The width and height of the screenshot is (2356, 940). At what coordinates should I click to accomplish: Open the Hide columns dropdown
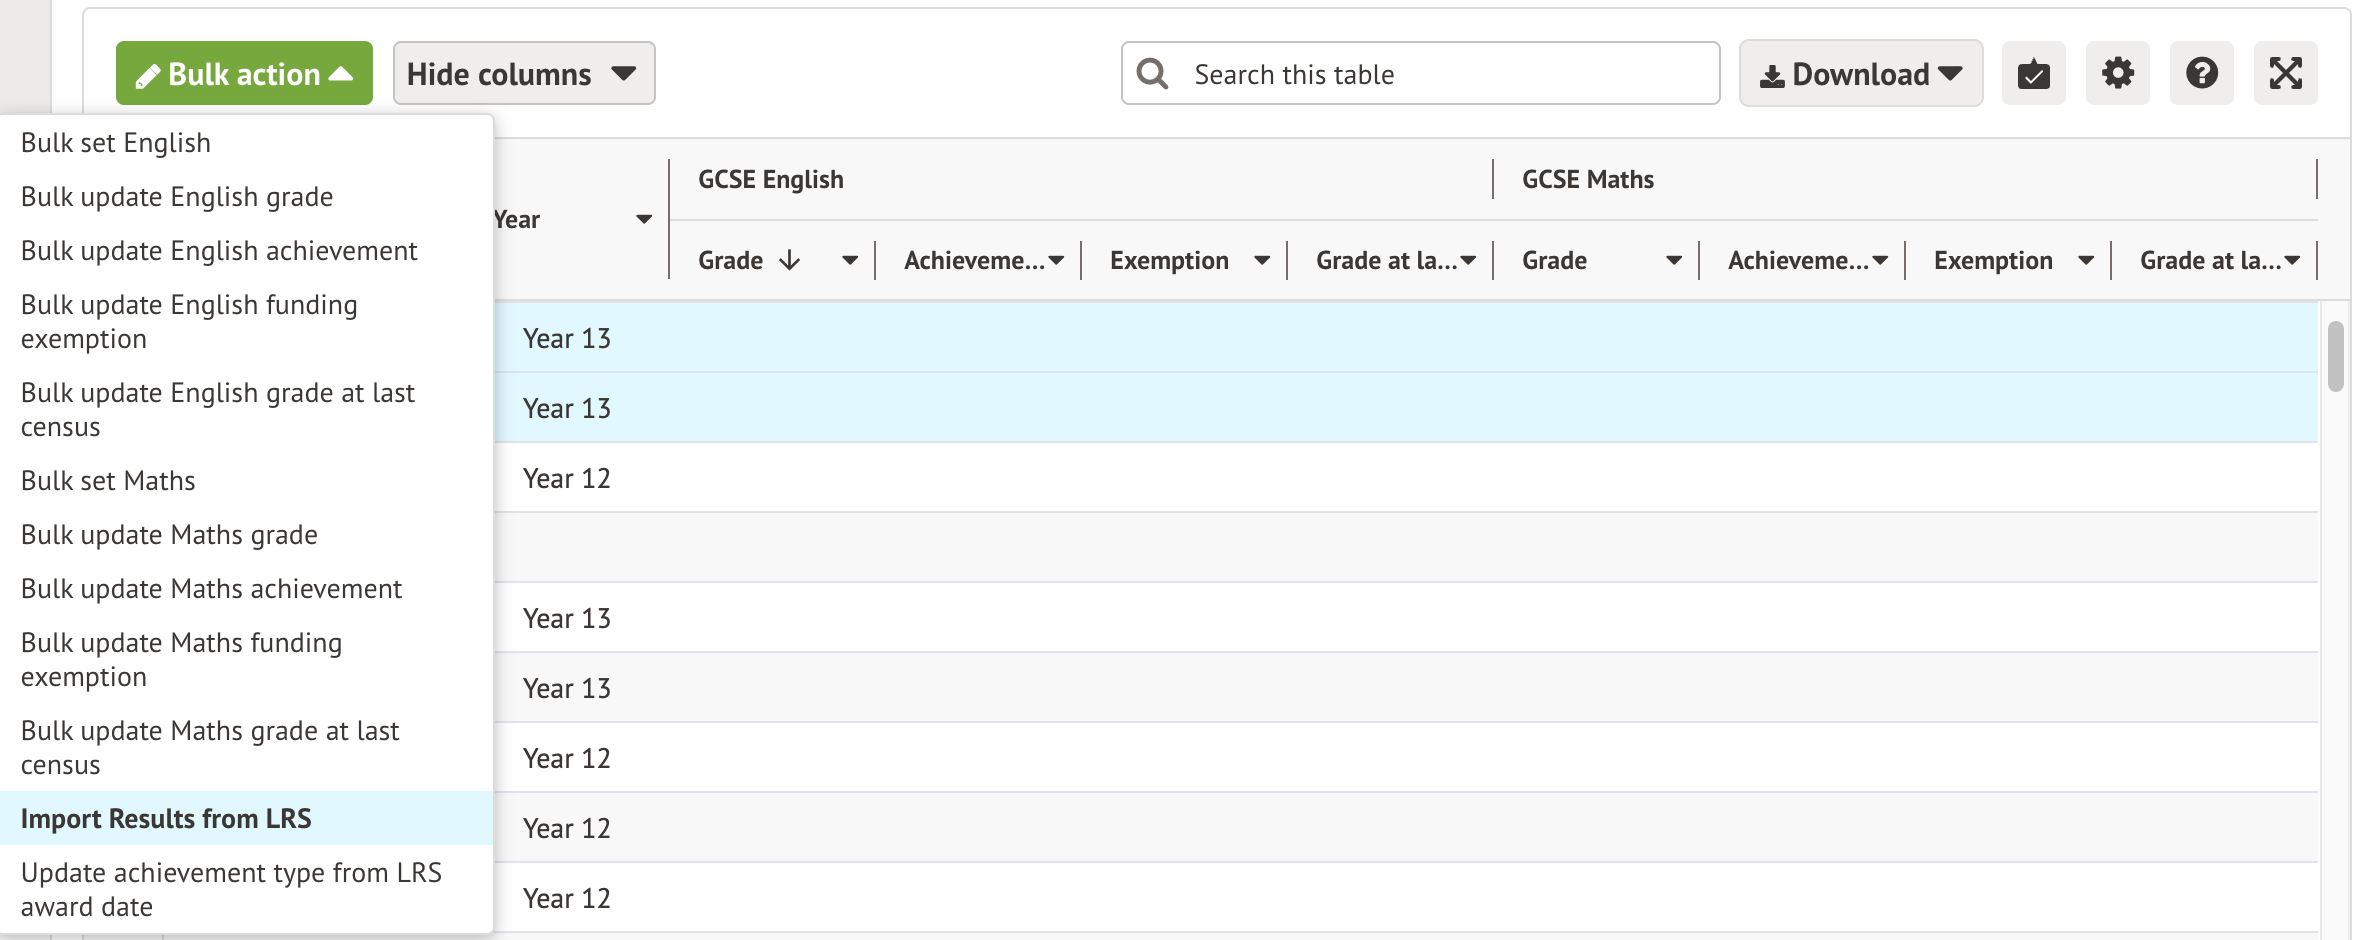(x=523, y=74)
